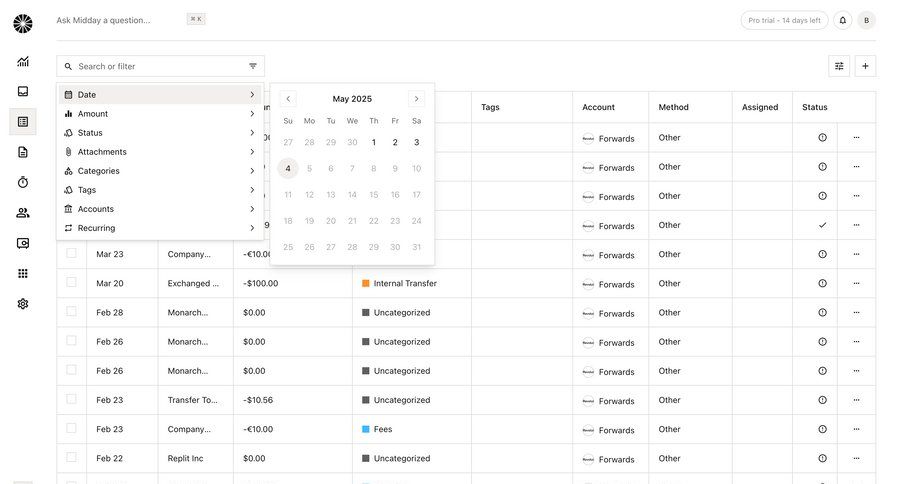This screenshot has height=484, width=900.
Task: Click the plus add transaction button
Action: tap(866, 66)
